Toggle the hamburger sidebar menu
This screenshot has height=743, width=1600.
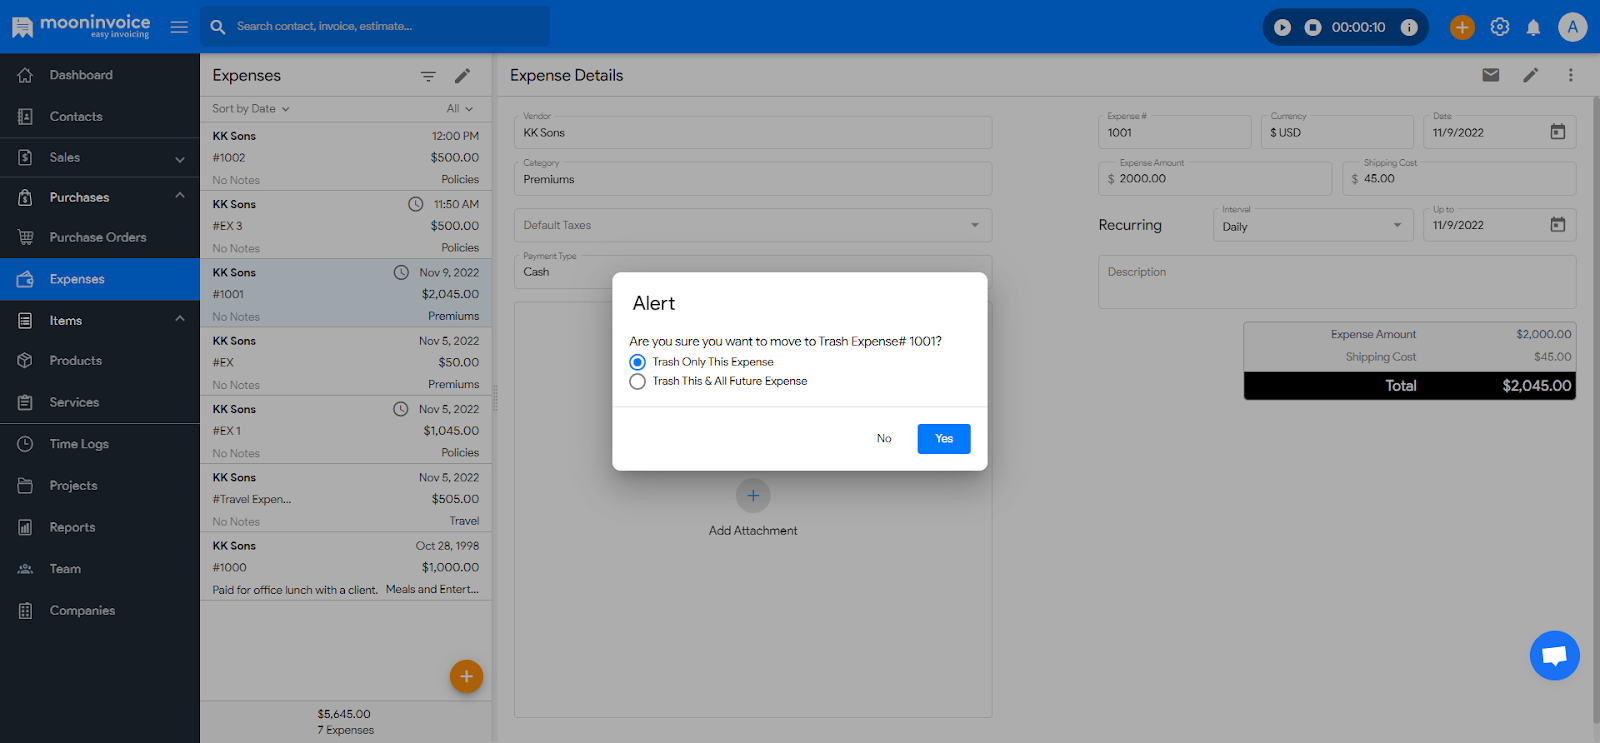coord(179,27)
